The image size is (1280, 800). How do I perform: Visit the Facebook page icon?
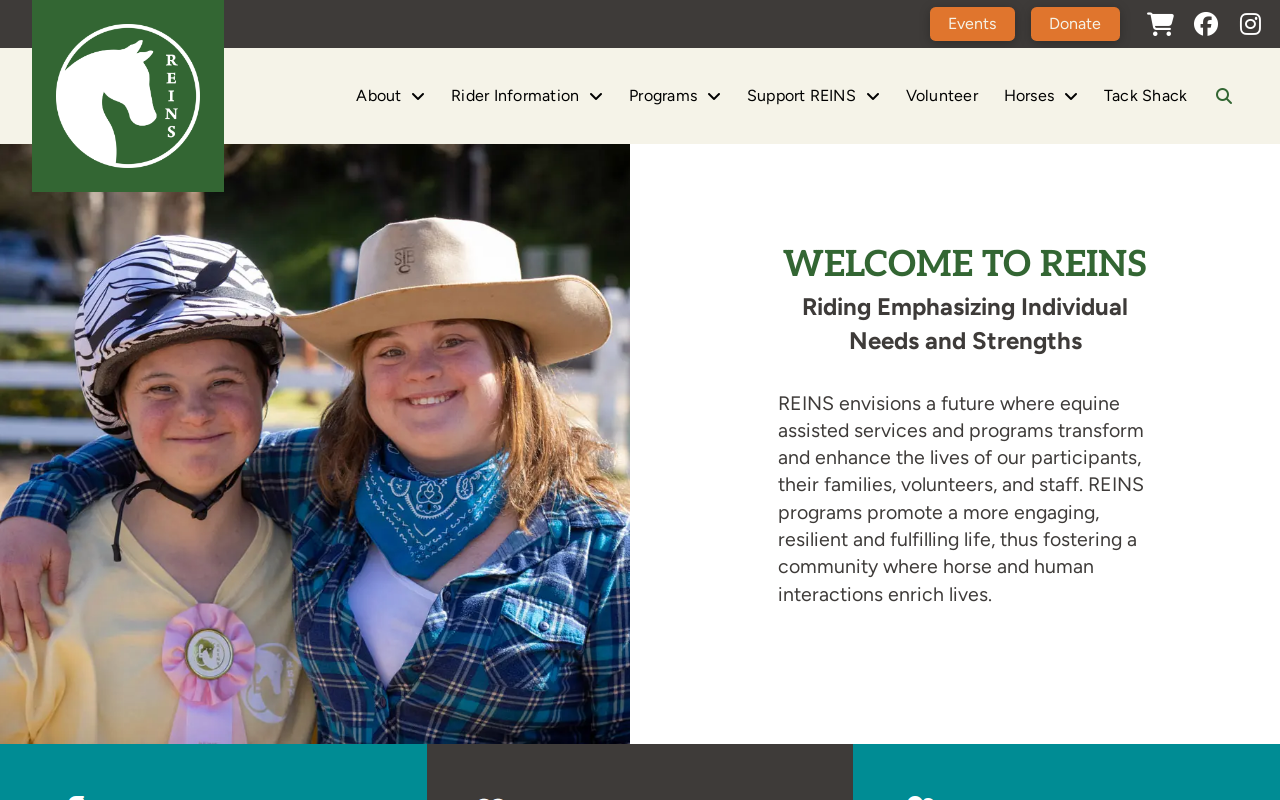[x=1206, y=24]
